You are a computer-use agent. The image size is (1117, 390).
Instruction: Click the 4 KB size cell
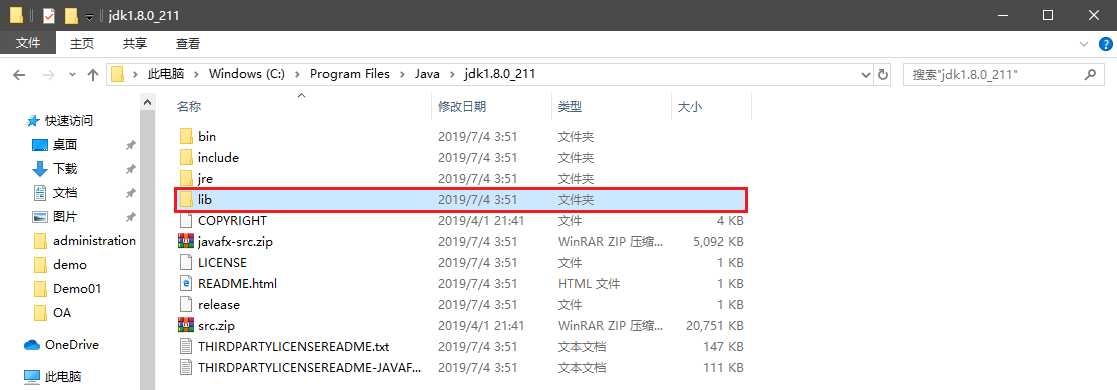click(x=730, y=221)
